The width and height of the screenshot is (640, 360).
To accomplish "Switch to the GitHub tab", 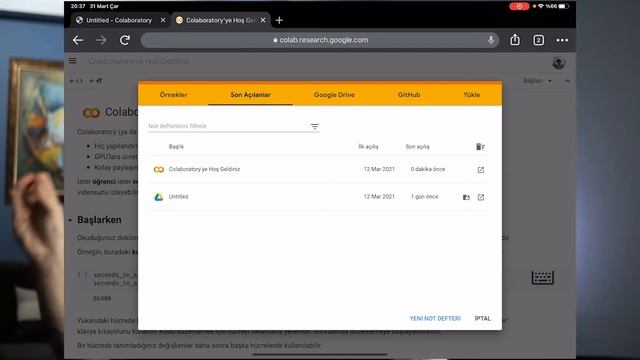I will coord(409,95).
